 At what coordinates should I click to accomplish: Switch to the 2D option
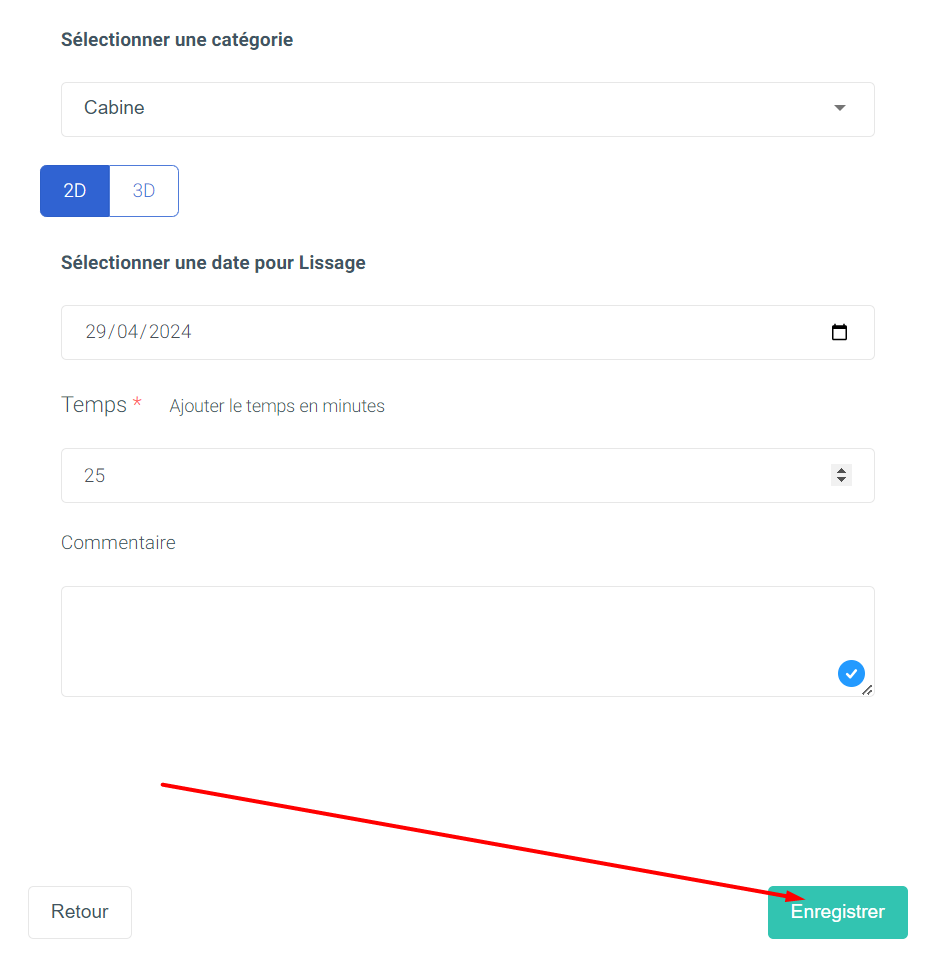(x=75, y=190)
